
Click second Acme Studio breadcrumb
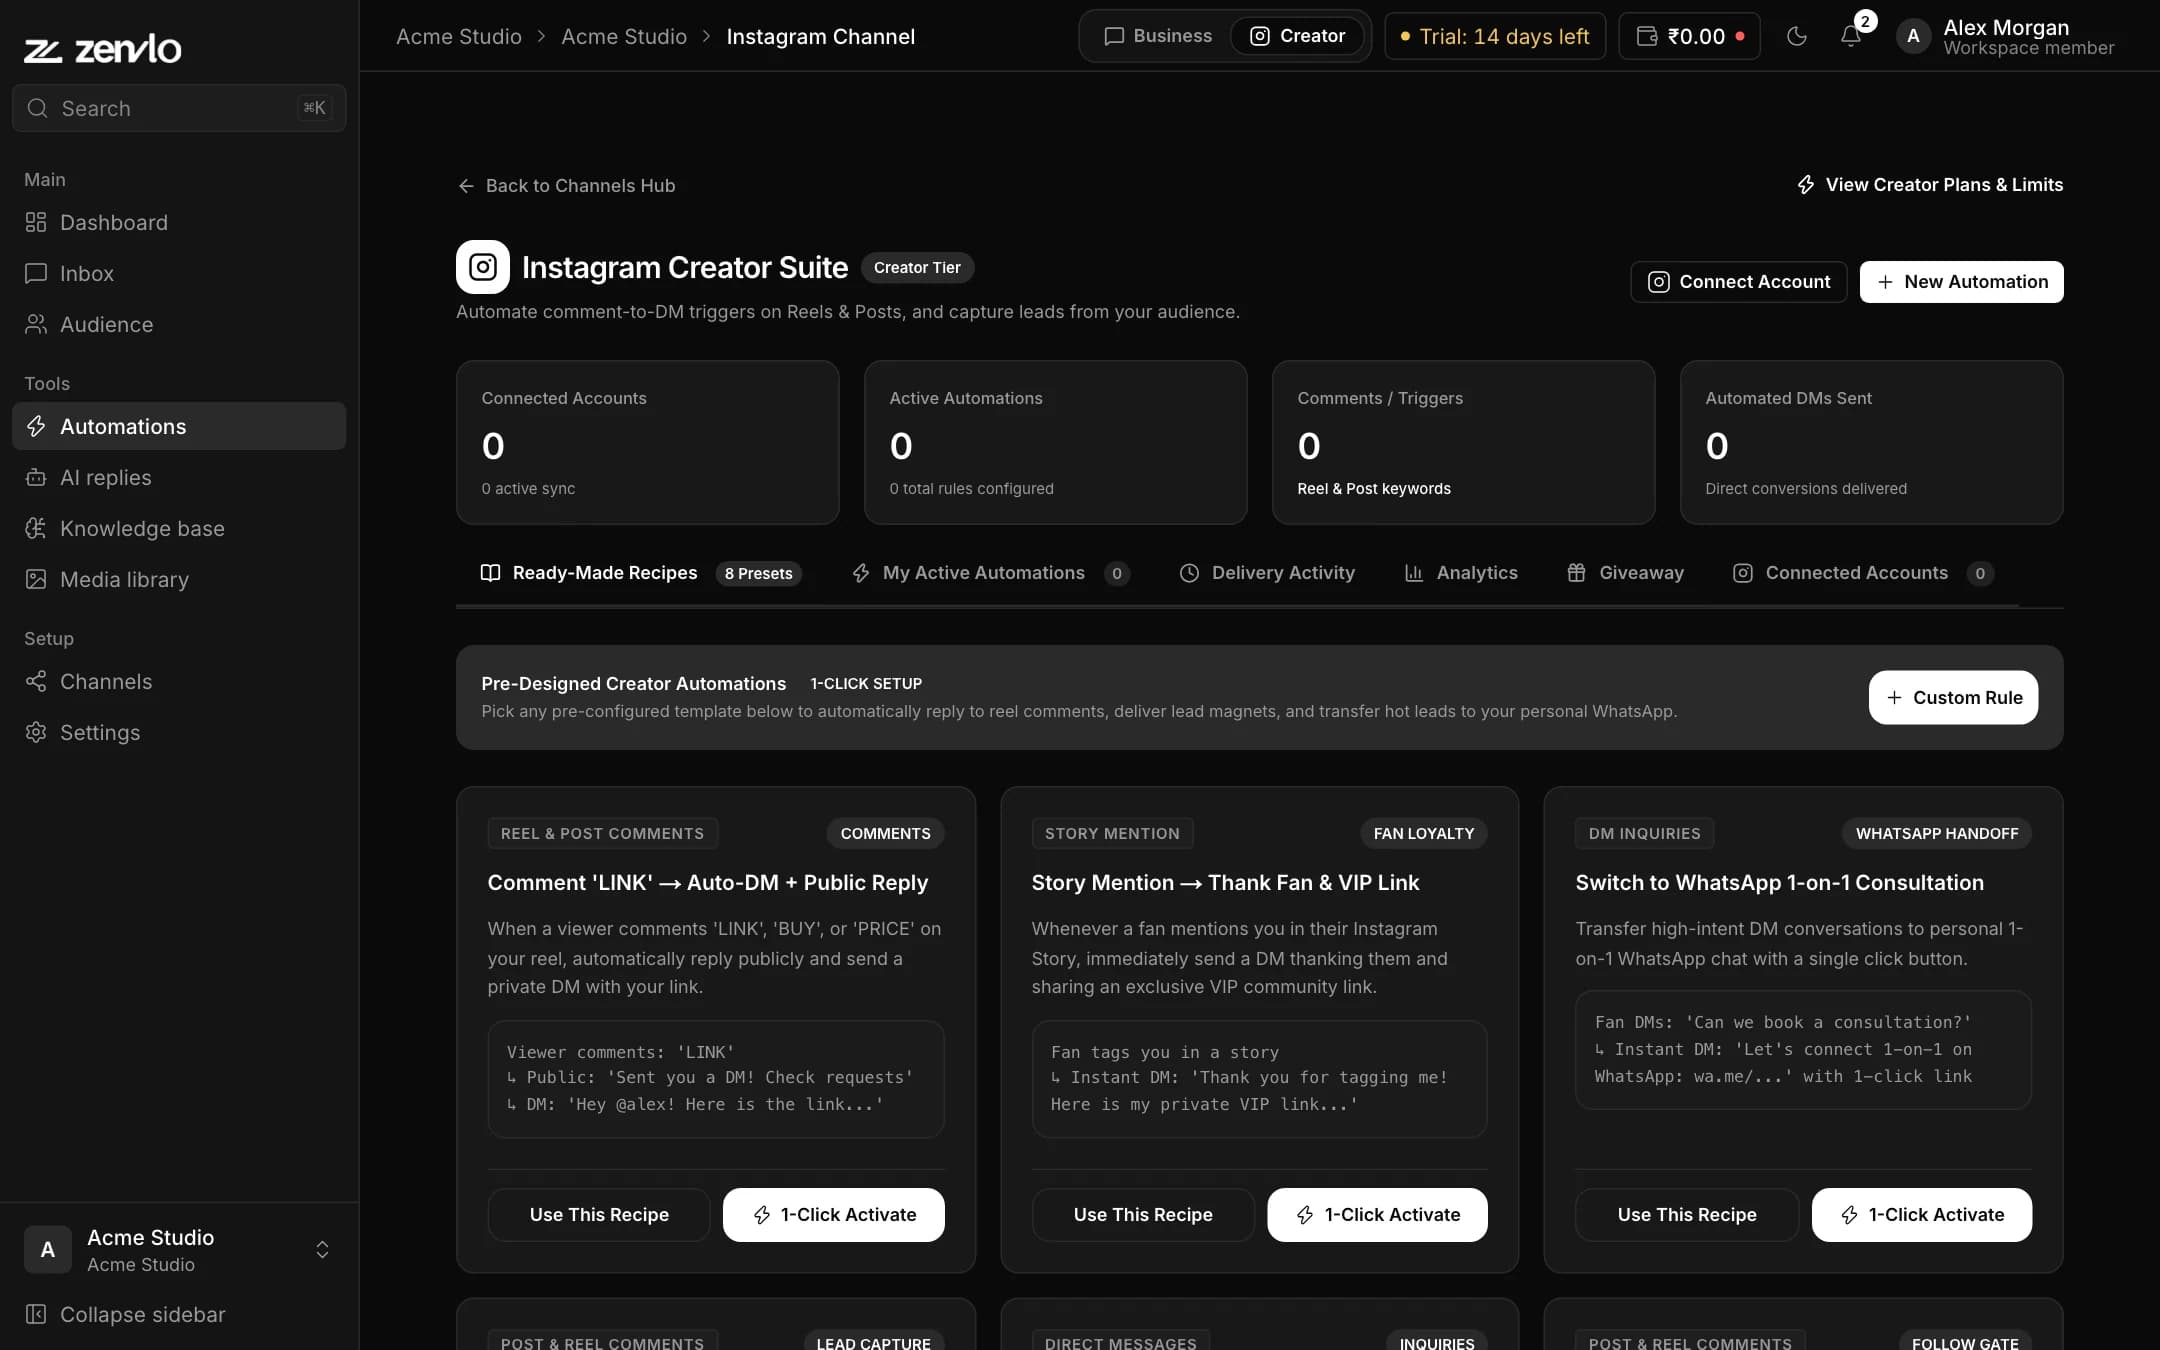point(624,36)
